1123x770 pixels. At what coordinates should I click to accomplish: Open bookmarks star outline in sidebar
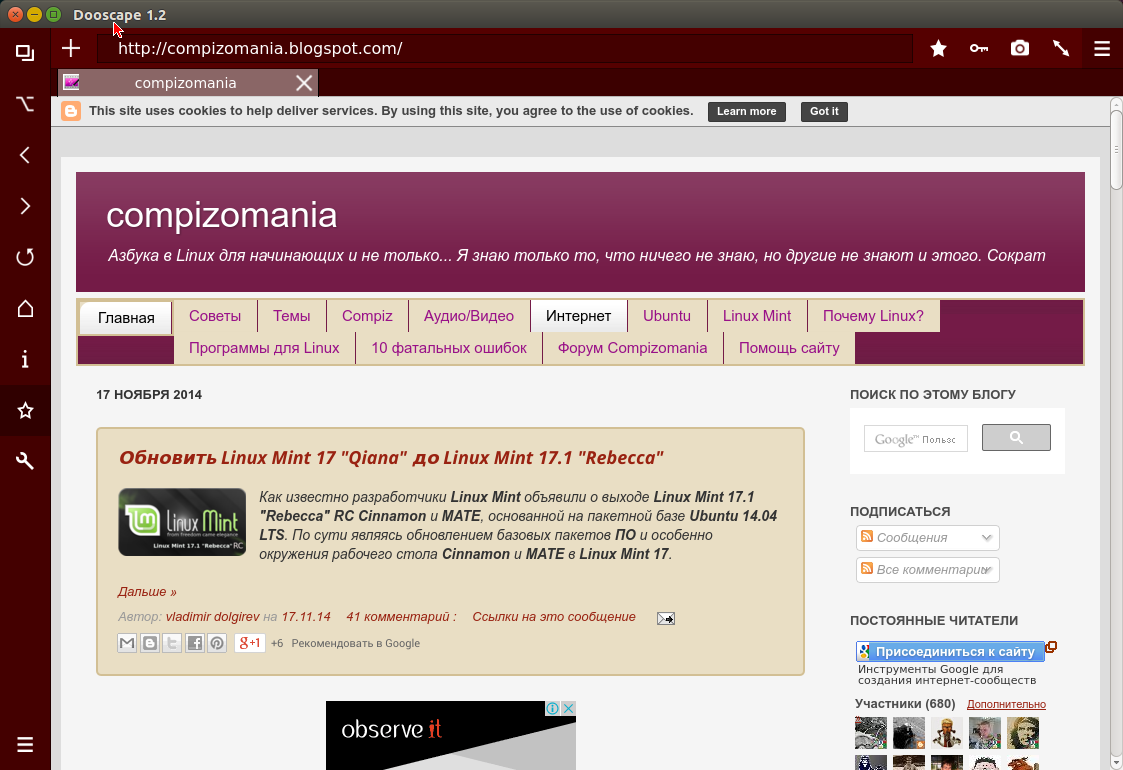pos(25,410)
